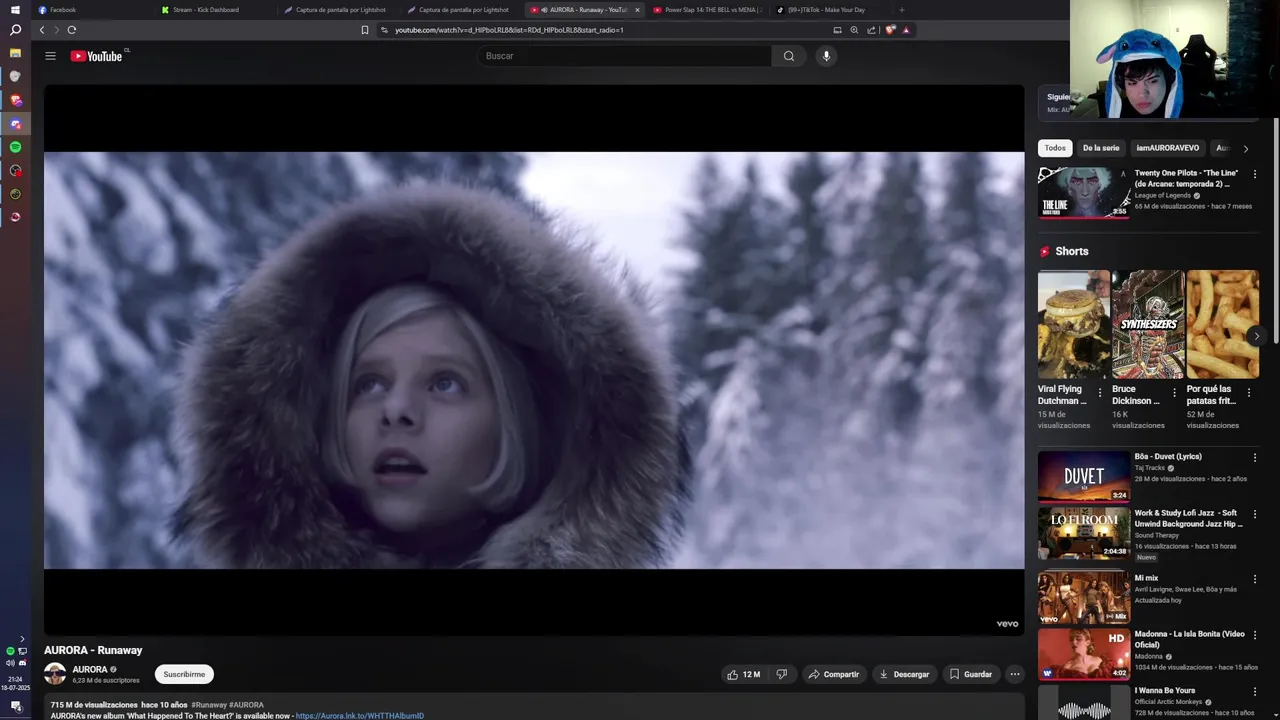Share the video via Compartir
This screenshot has width=1280, height=720.
click(x=834, y=674)
